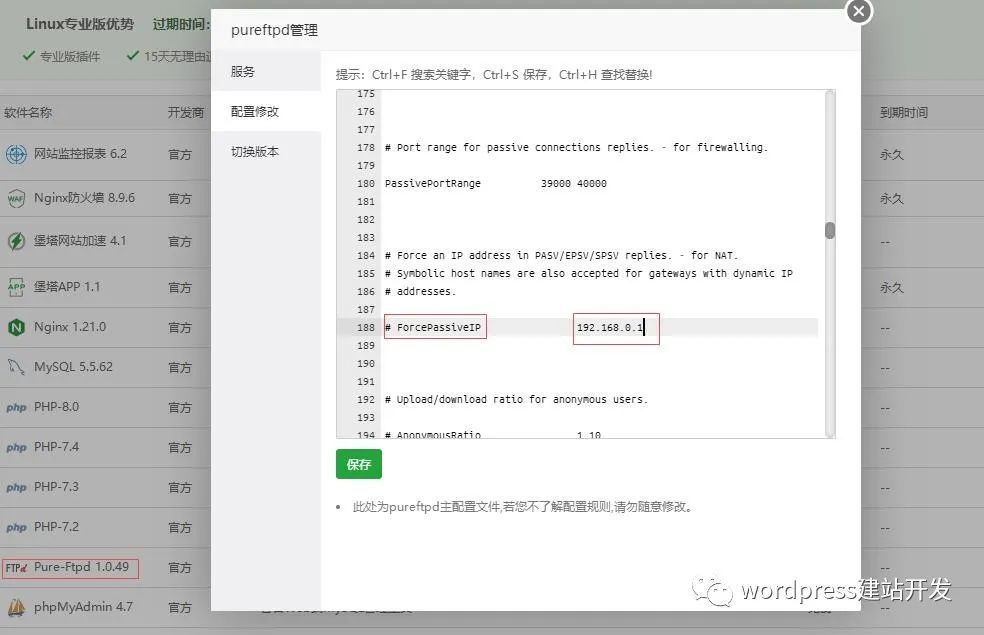Click line number 176 in the gutter

tap(366, 112)
